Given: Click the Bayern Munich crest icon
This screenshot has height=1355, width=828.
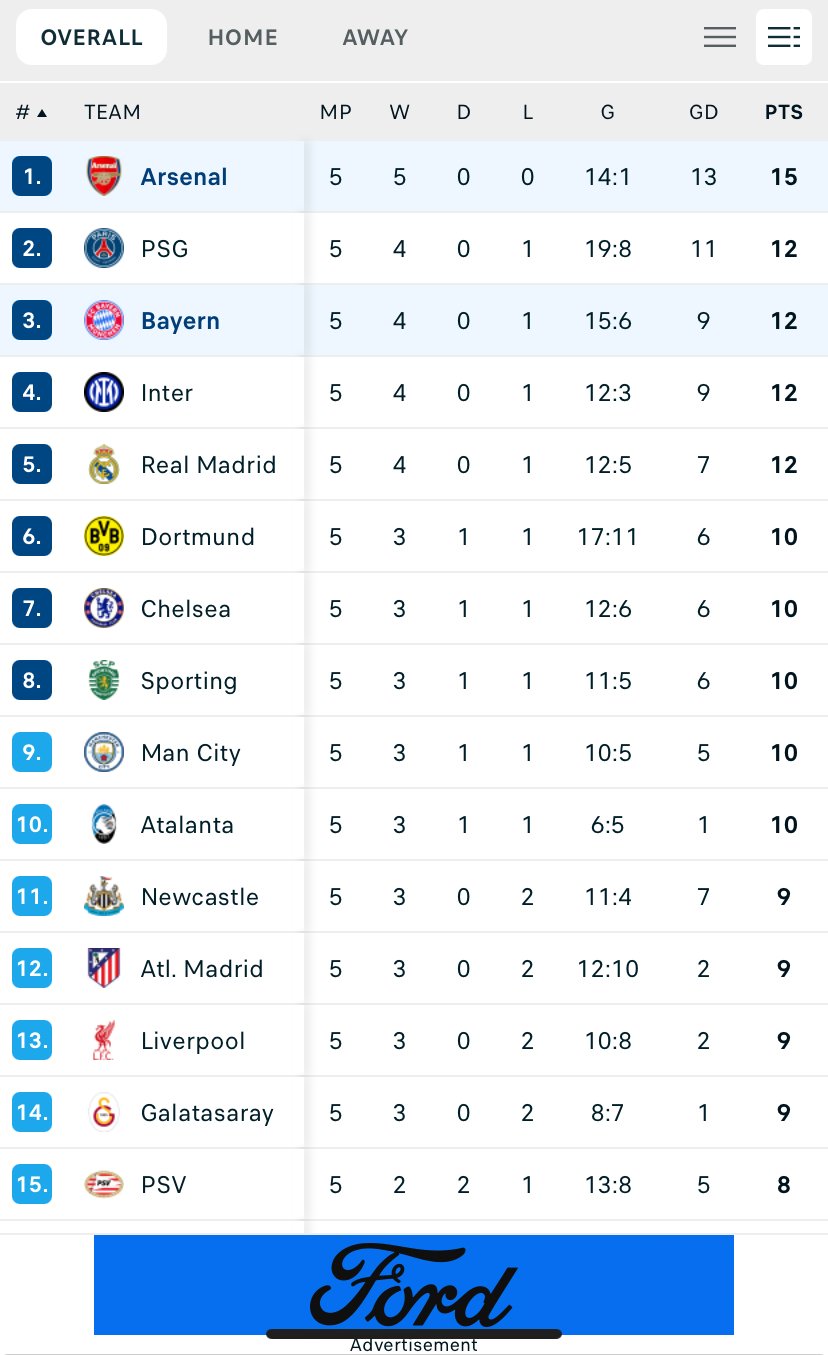Looking at the screenshot, I should tap(104, 321).
